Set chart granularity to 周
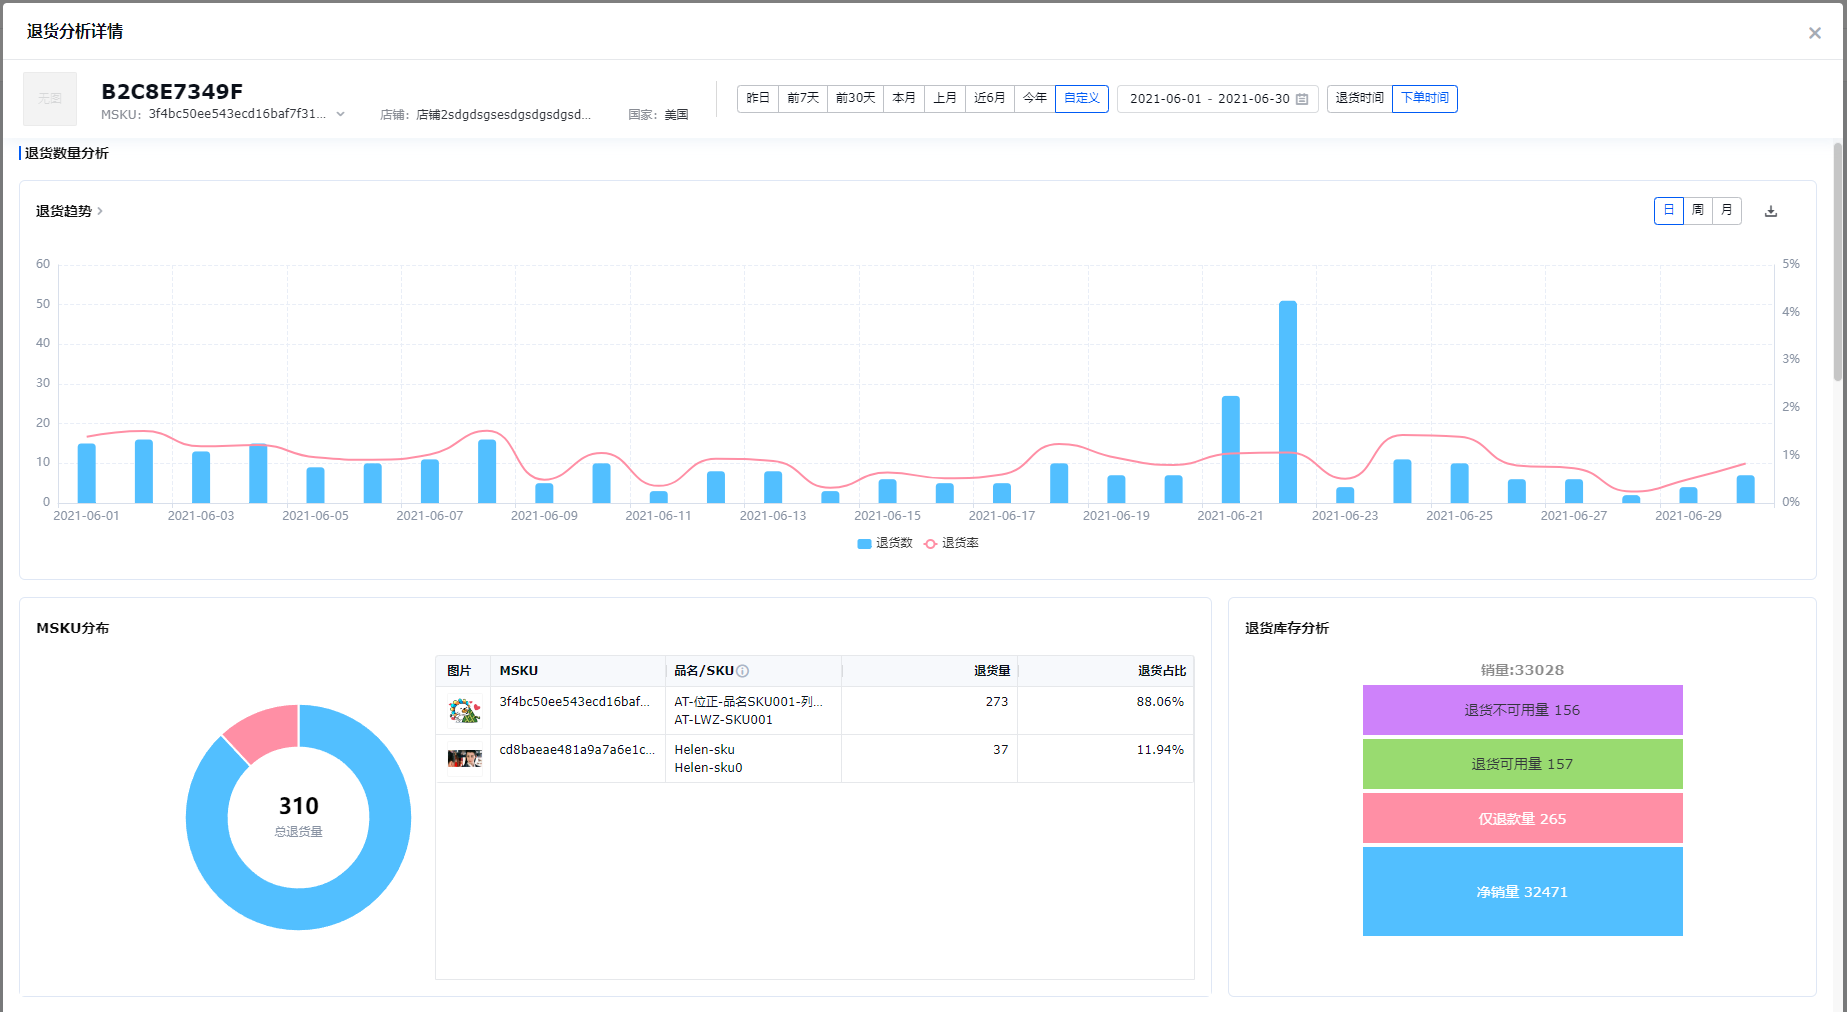 click(x=1698, y=211)
